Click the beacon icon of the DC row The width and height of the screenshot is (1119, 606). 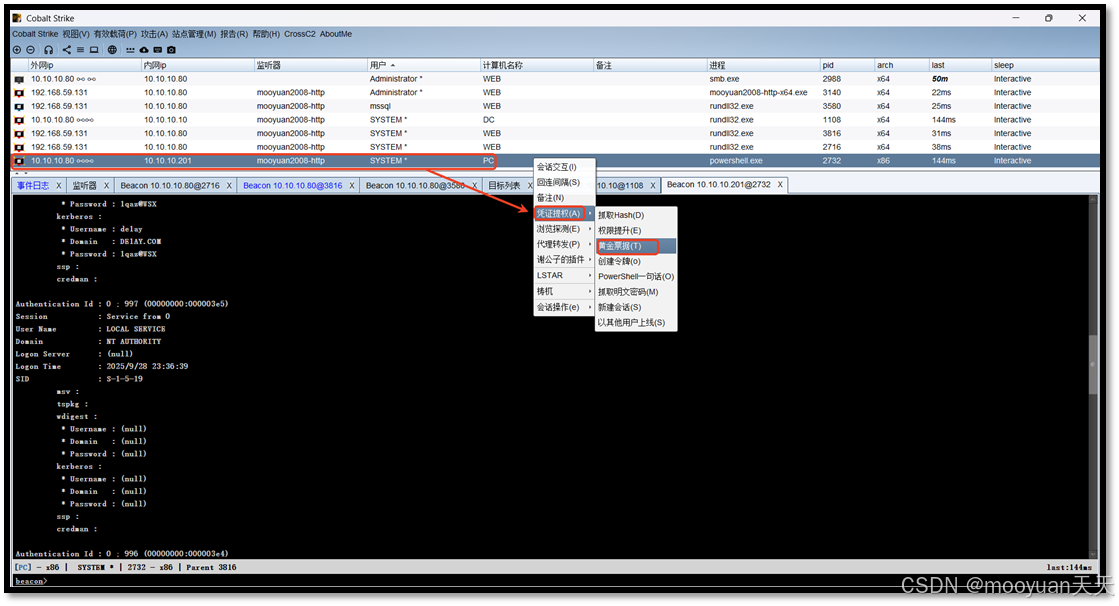pos(19,120)
